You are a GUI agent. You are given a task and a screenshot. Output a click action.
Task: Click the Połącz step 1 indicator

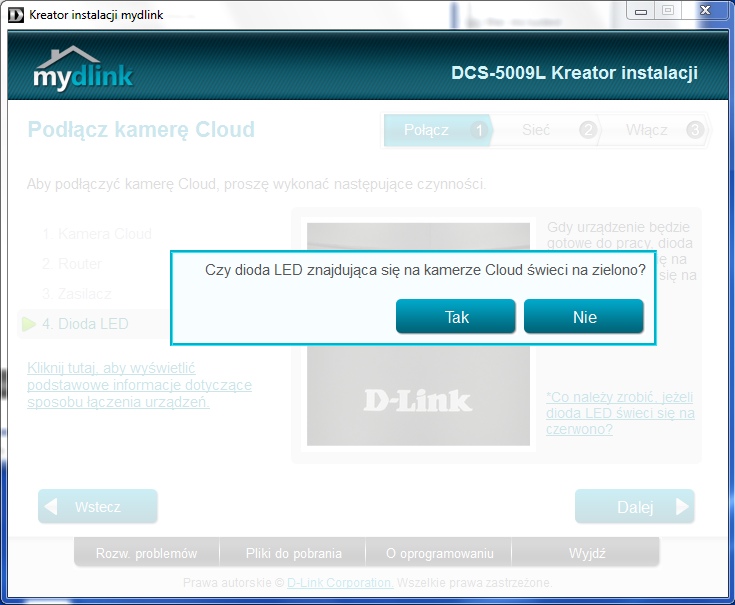point(437,130)
